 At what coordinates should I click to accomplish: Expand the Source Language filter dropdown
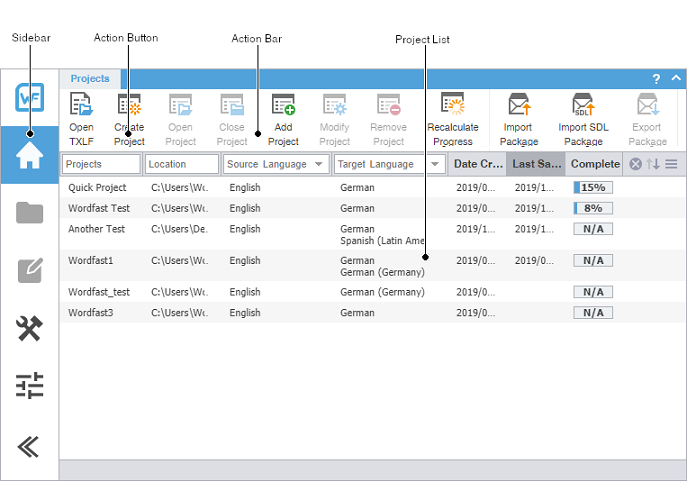319,164
